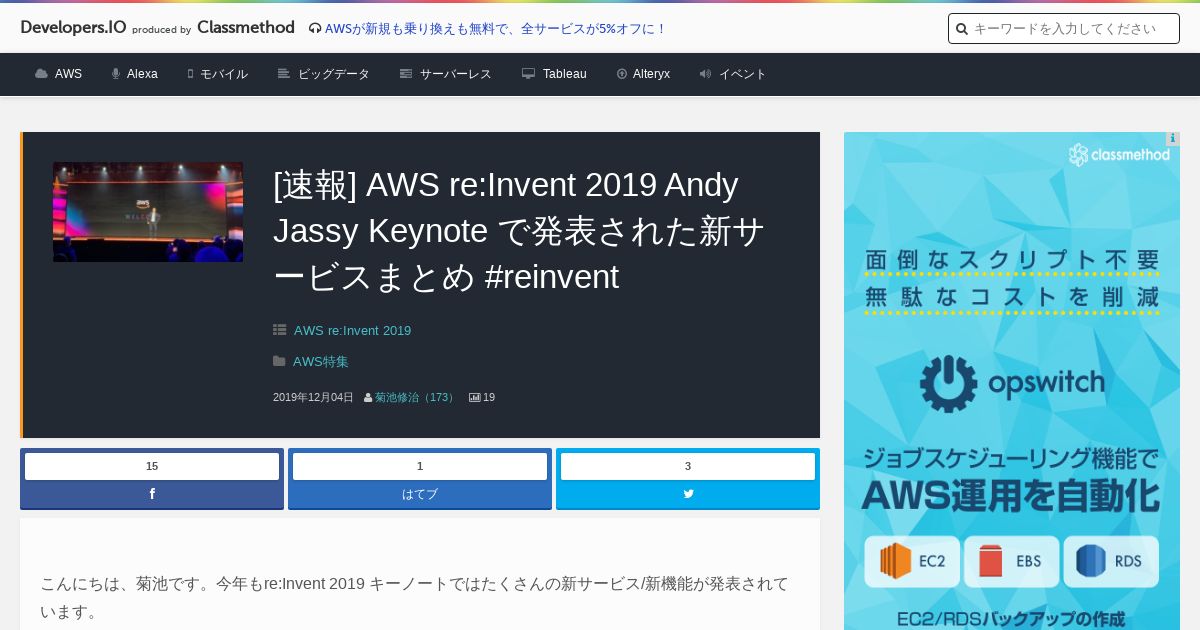Bookmark article with はてブ button
1200x630 pixels.
tap(420, 495)
